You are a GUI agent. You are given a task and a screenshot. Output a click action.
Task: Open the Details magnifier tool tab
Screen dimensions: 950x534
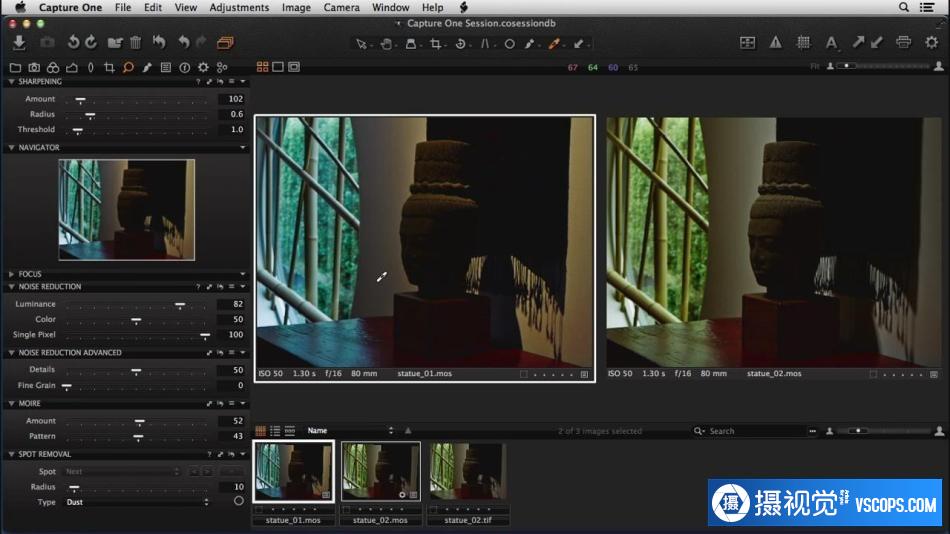tap(128, 67)
